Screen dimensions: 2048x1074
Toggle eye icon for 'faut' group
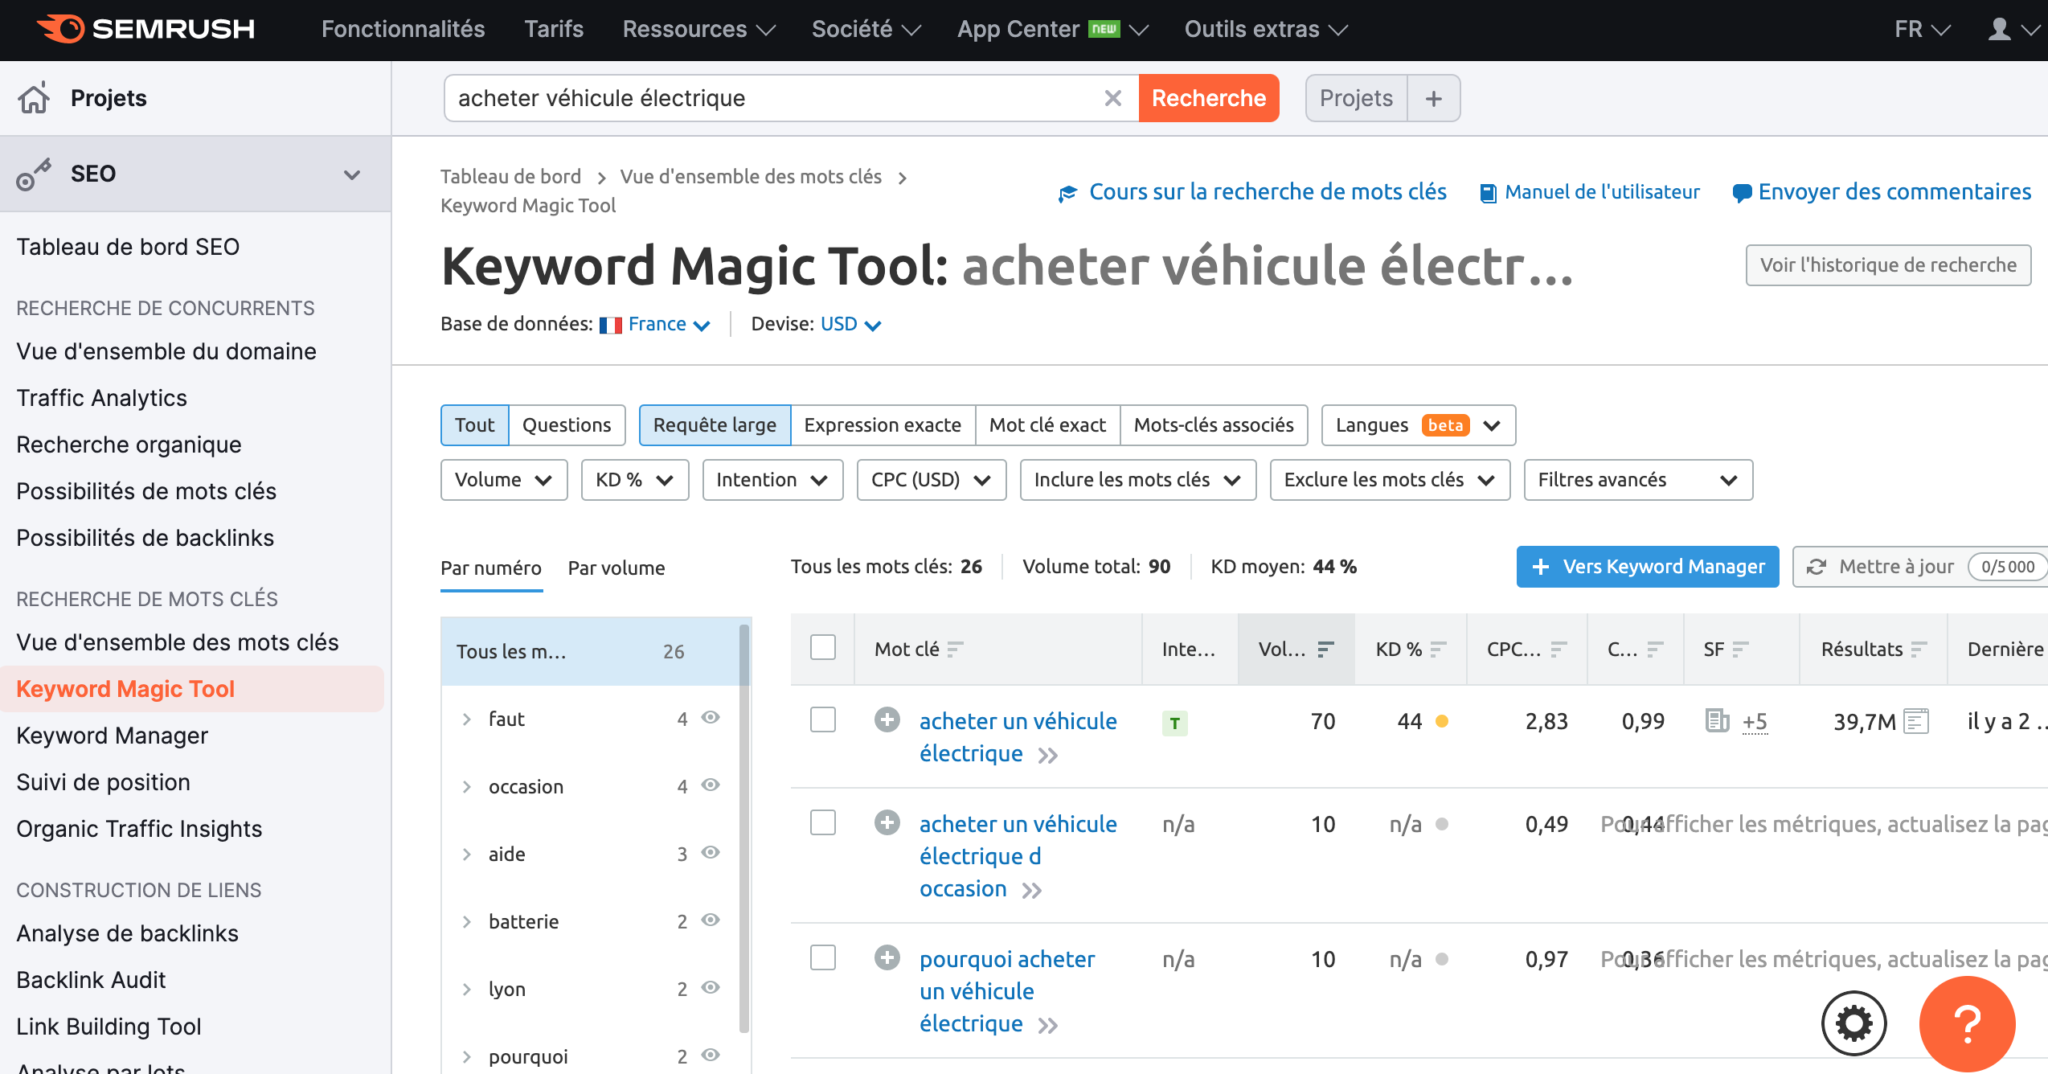711,718
